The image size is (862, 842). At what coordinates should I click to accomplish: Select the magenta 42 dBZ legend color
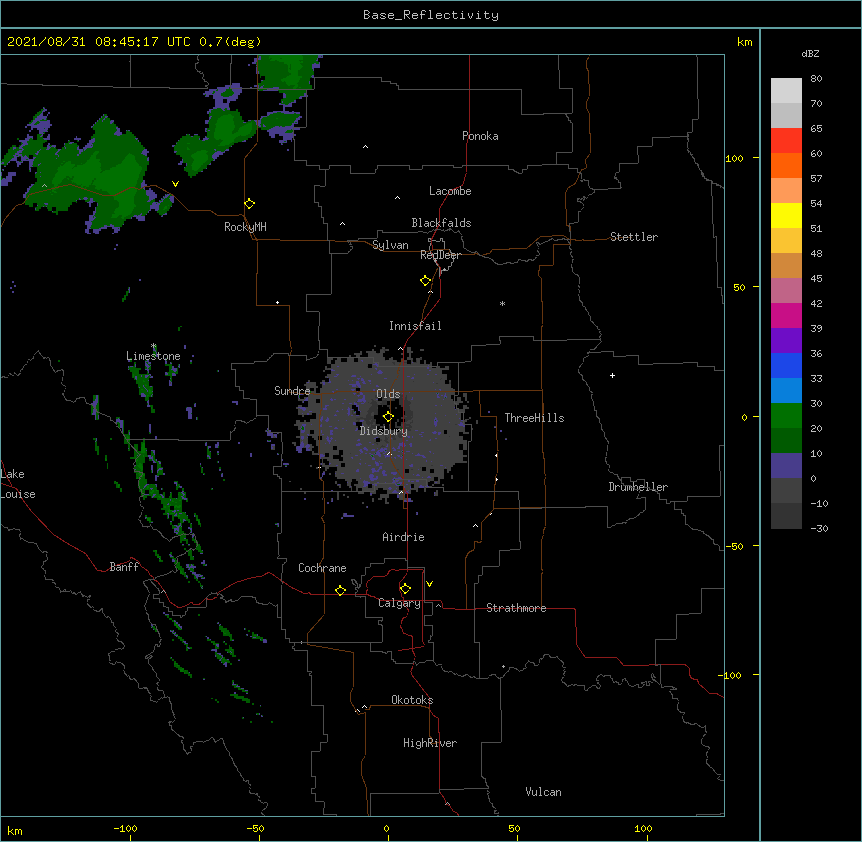click(786, 315)
